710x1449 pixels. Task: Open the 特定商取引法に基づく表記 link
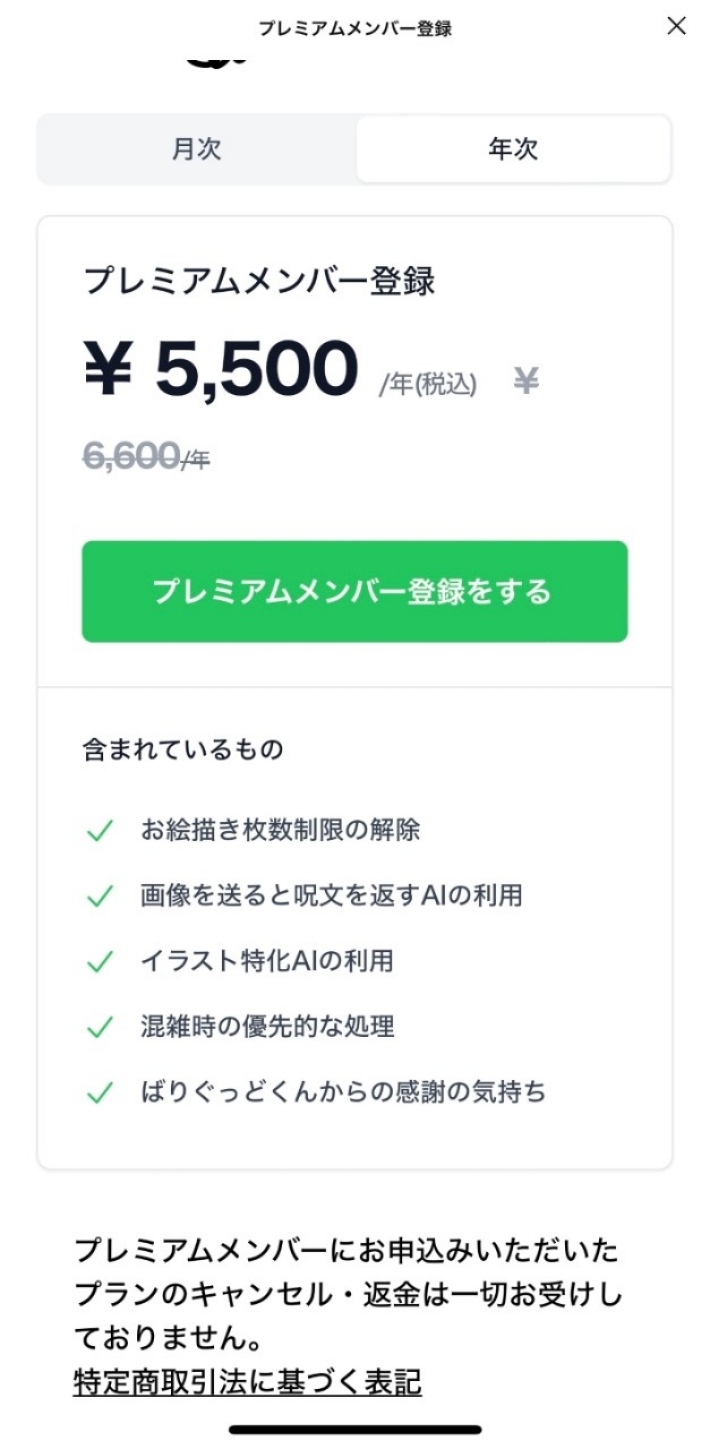tap(248, 1382)
